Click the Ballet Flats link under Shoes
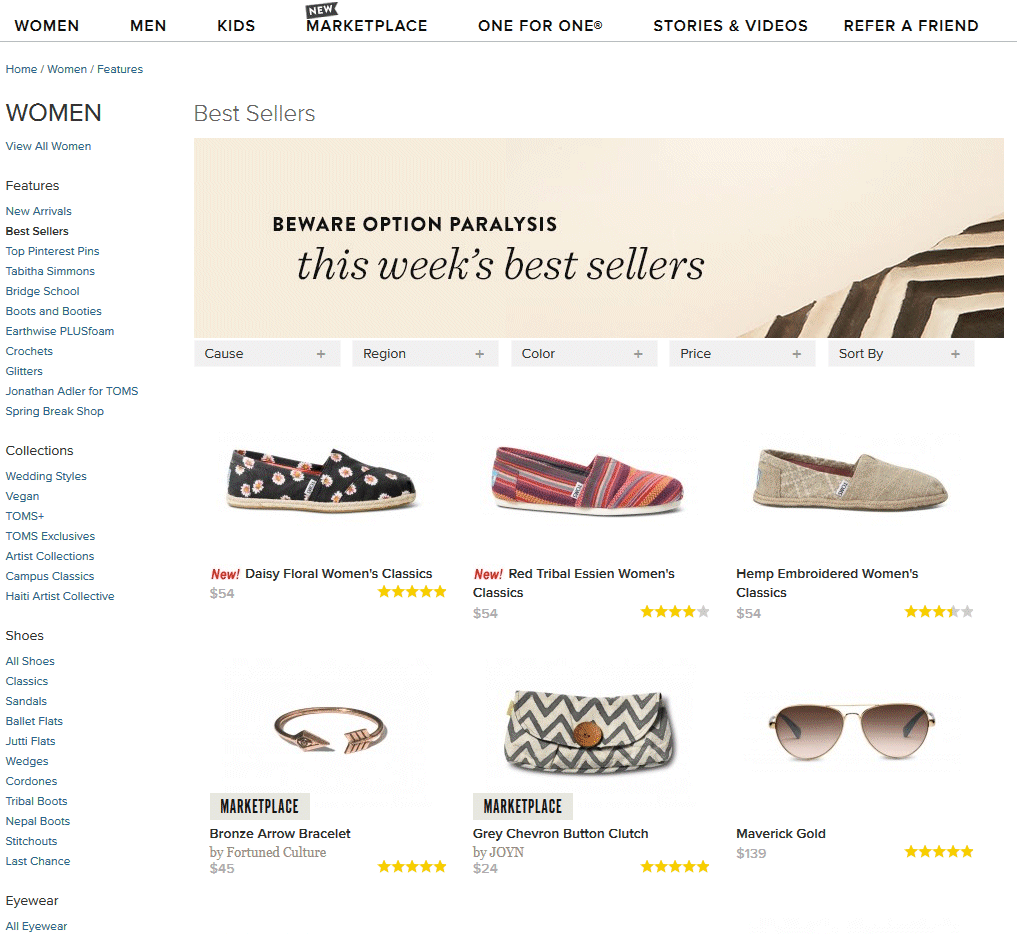Screen dimensions: 1017x934 tap(34, 721)
